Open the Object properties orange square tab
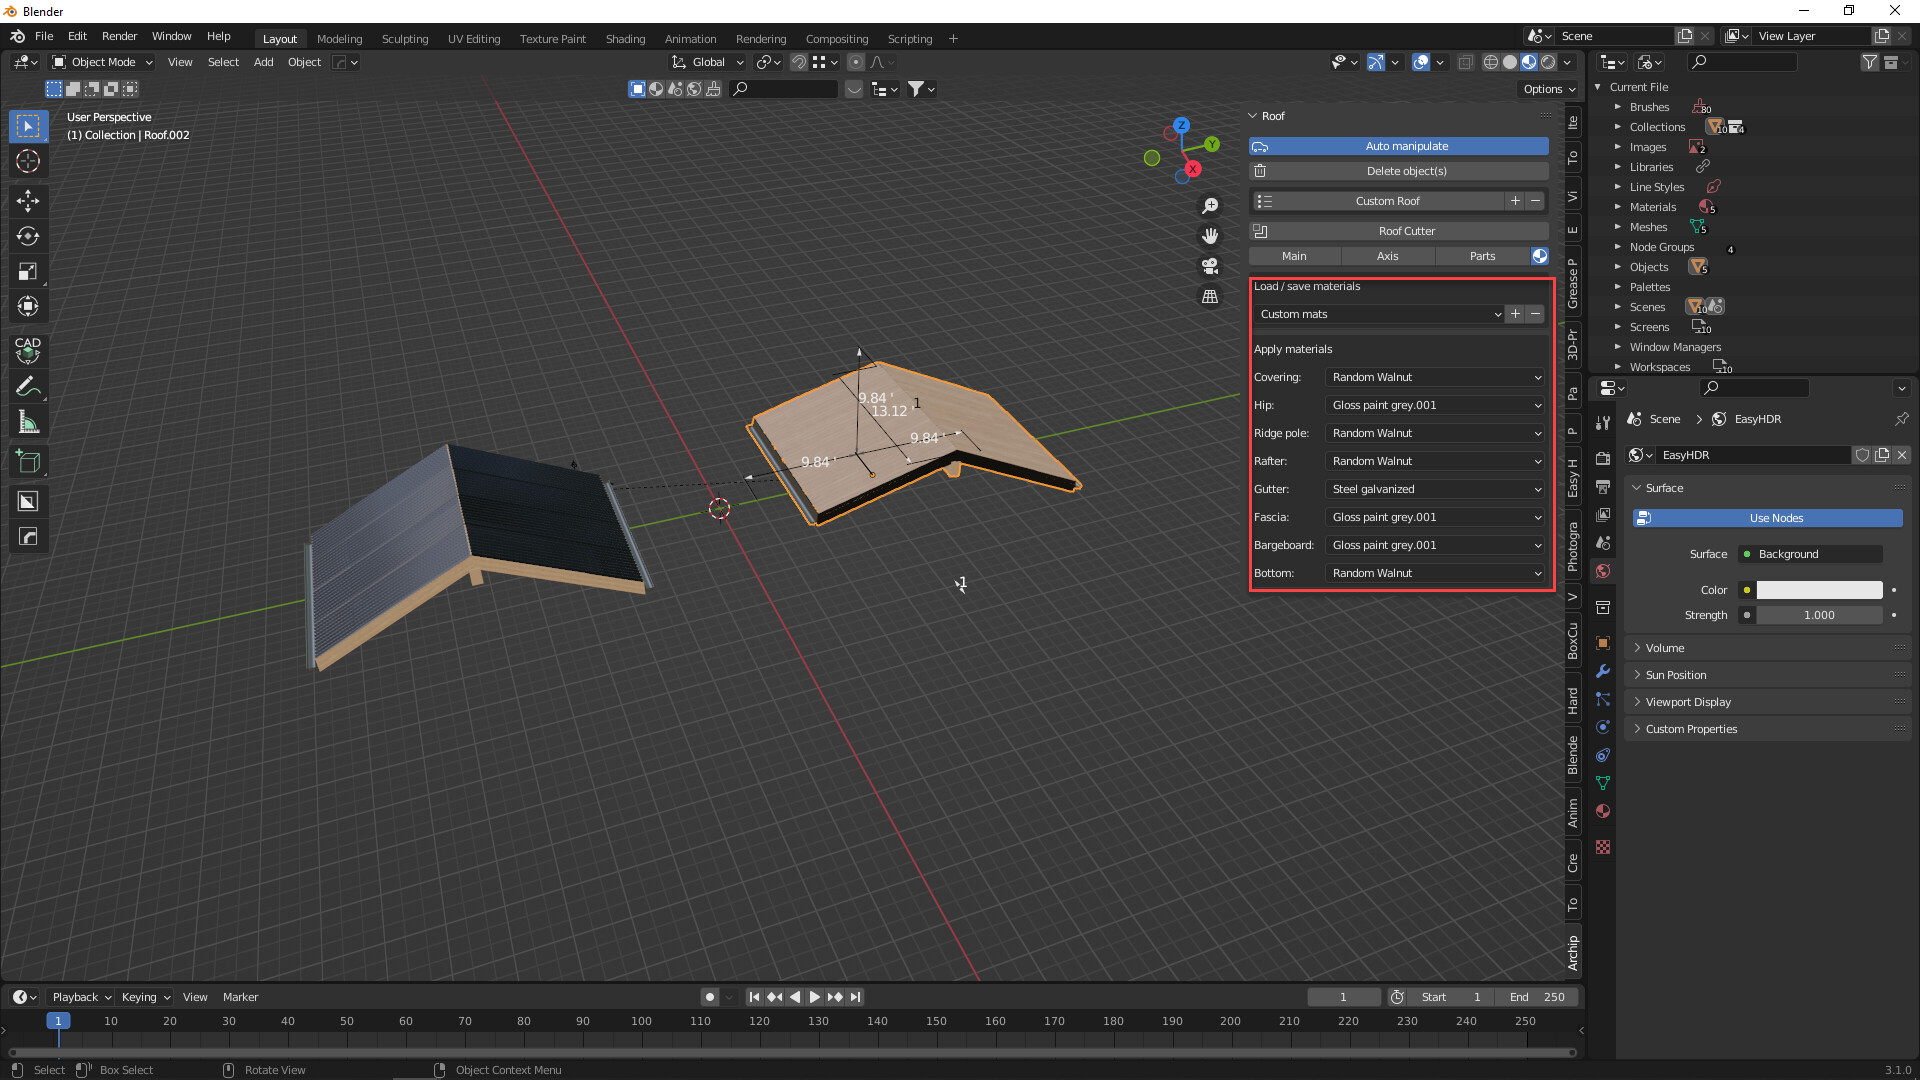 (1603, 643)
